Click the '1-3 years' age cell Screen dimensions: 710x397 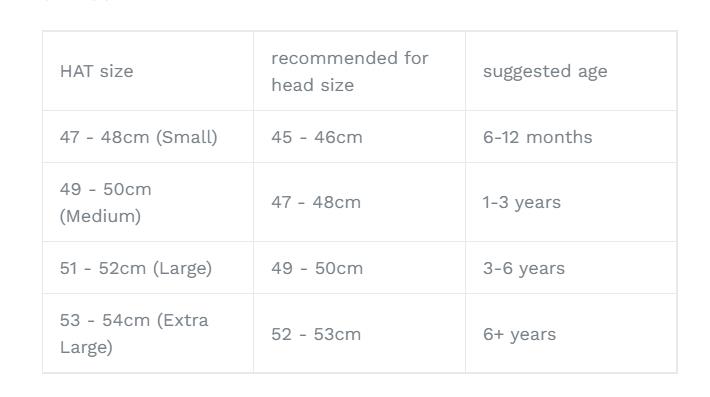571,202
